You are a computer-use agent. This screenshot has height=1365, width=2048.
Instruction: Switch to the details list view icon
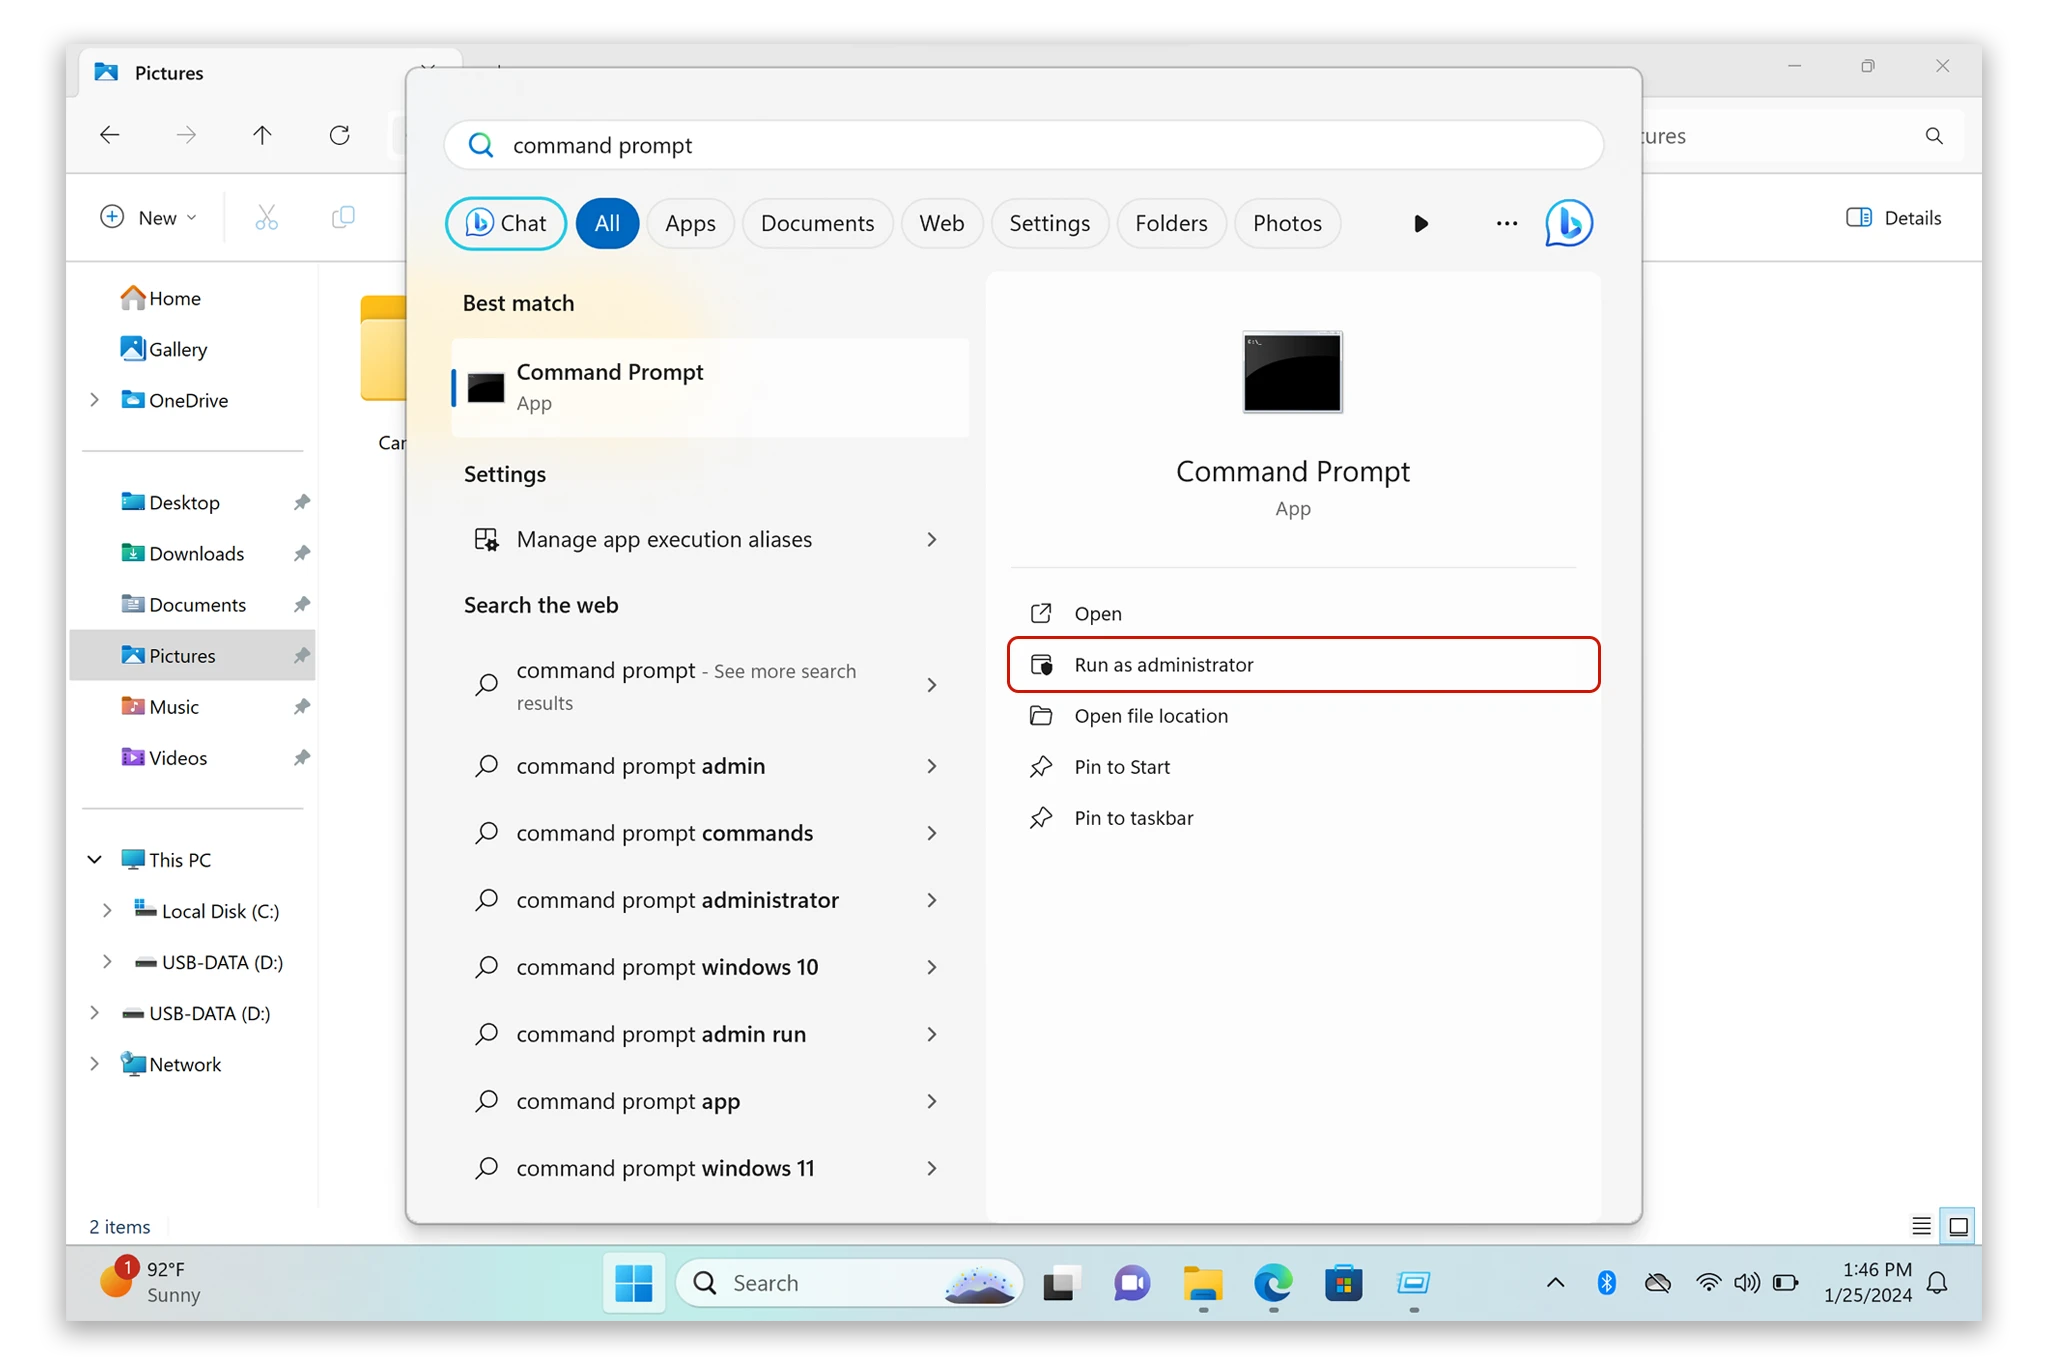[x=1921, y=1226]
